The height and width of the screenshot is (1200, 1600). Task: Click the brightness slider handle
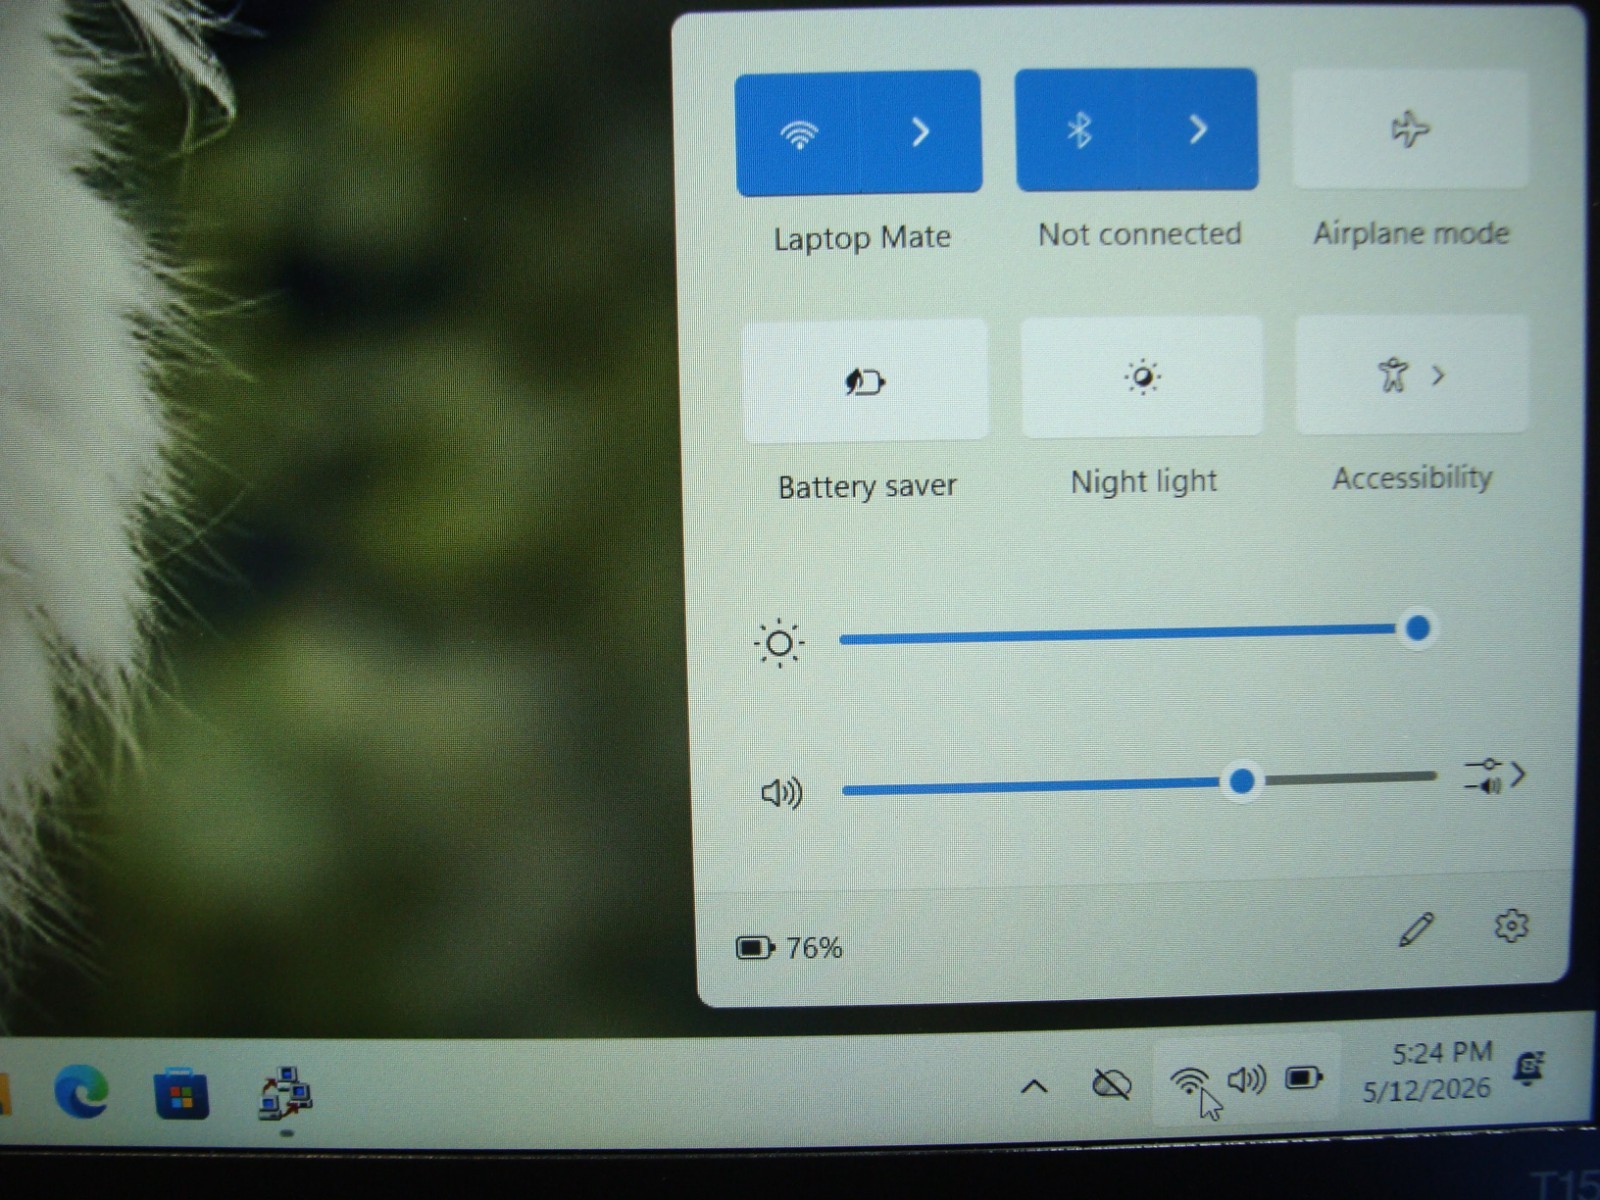pos(1417,628)
